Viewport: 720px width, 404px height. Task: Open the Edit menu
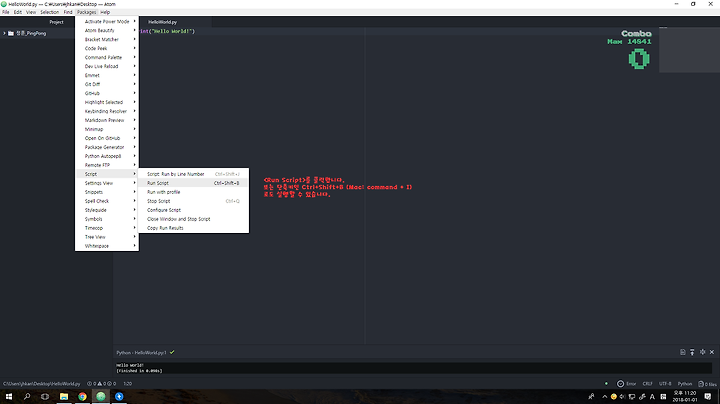(x=17, y=12)
